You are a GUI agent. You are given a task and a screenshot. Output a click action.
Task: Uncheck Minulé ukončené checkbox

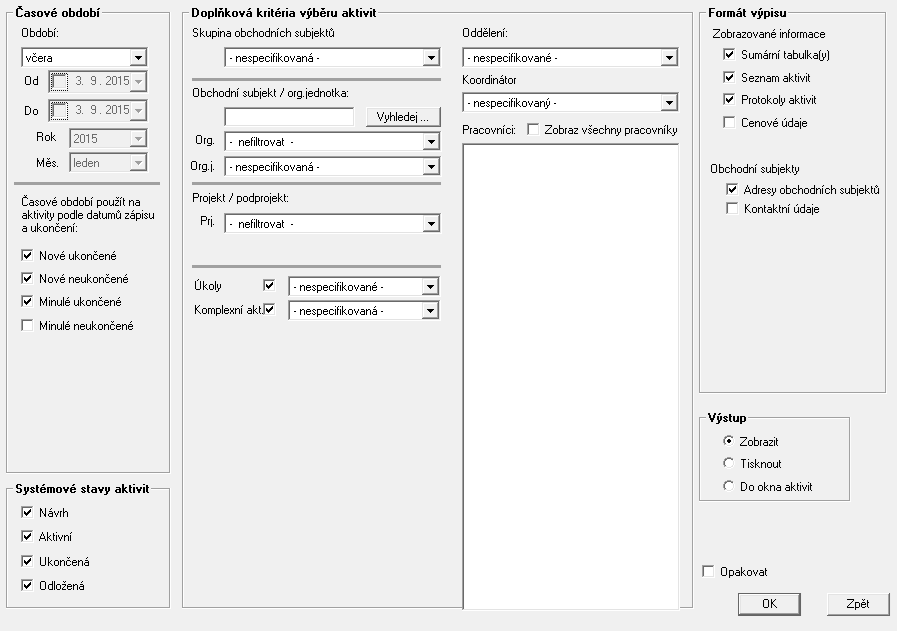click(27, 301)
